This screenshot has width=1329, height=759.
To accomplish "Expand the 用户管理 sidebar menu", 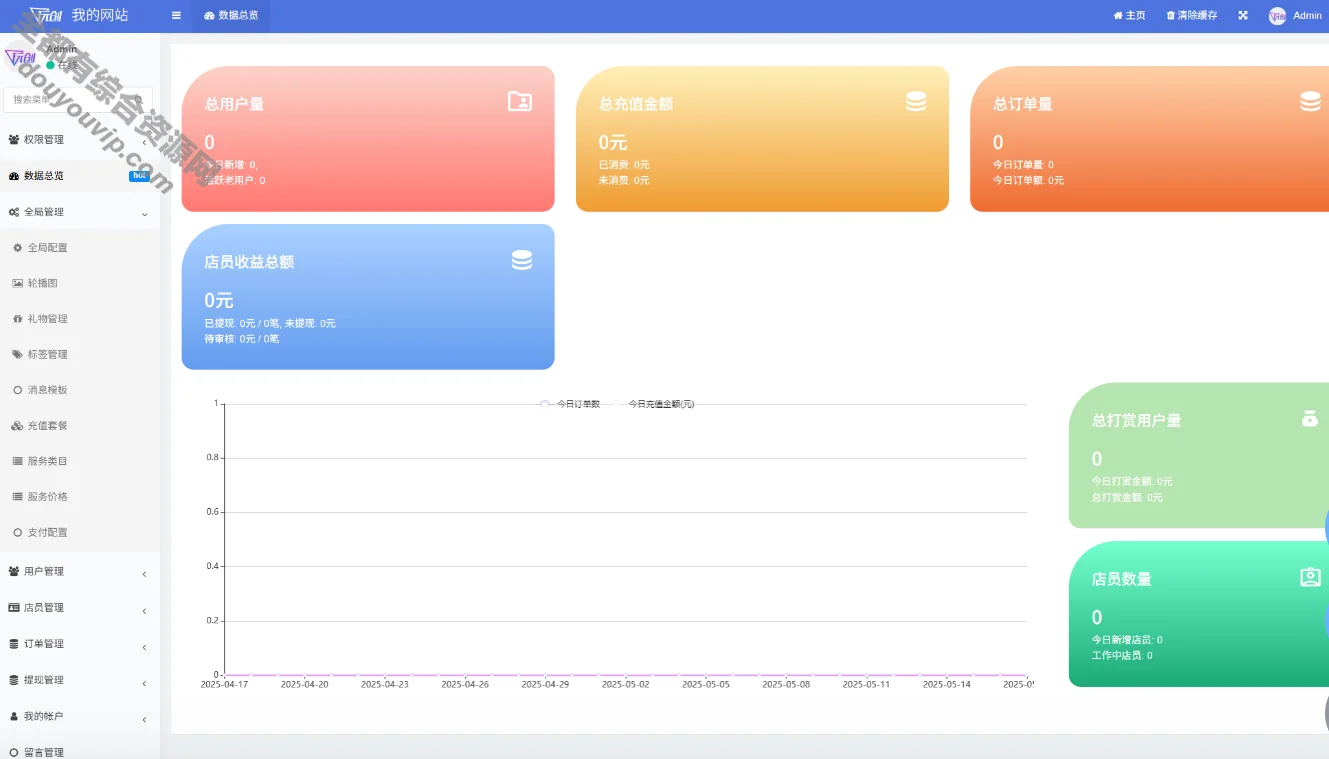I will (78, 572).
